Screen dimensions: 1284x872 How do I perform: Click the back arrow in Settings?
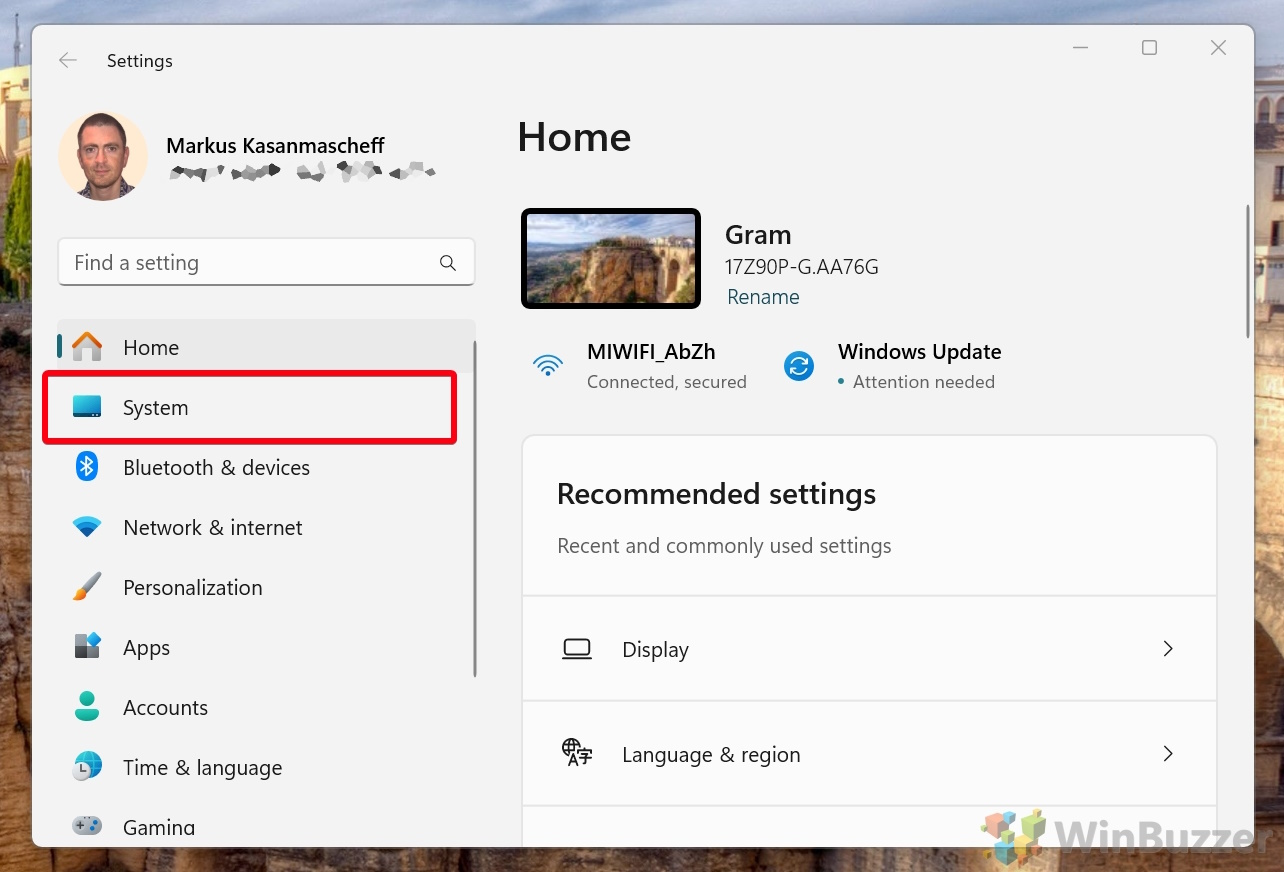coord(68,61)
